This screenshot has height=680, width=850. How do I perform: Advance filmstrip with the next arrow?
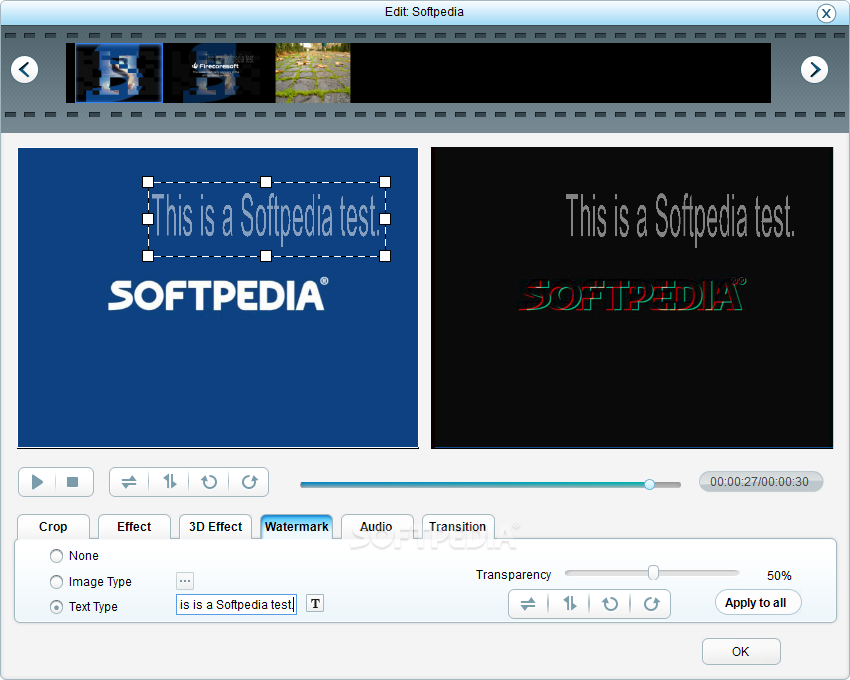coord(814,69)
